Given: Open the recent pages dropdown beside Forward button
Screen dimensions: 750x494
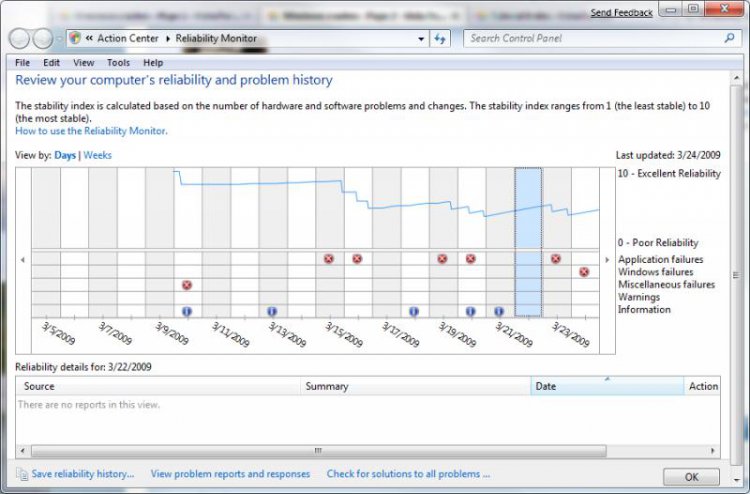Looking at the screenshot, I should coord(59,39).
